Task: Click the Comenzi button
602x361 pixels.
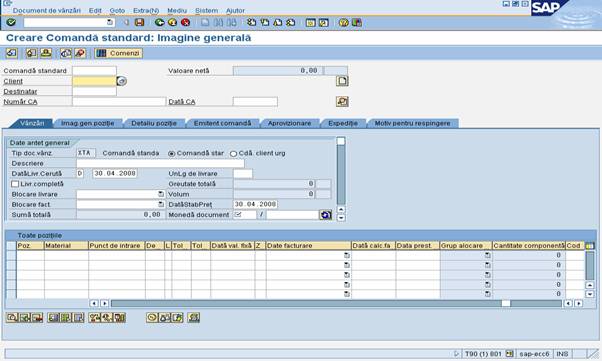Action: coord(119,53)
